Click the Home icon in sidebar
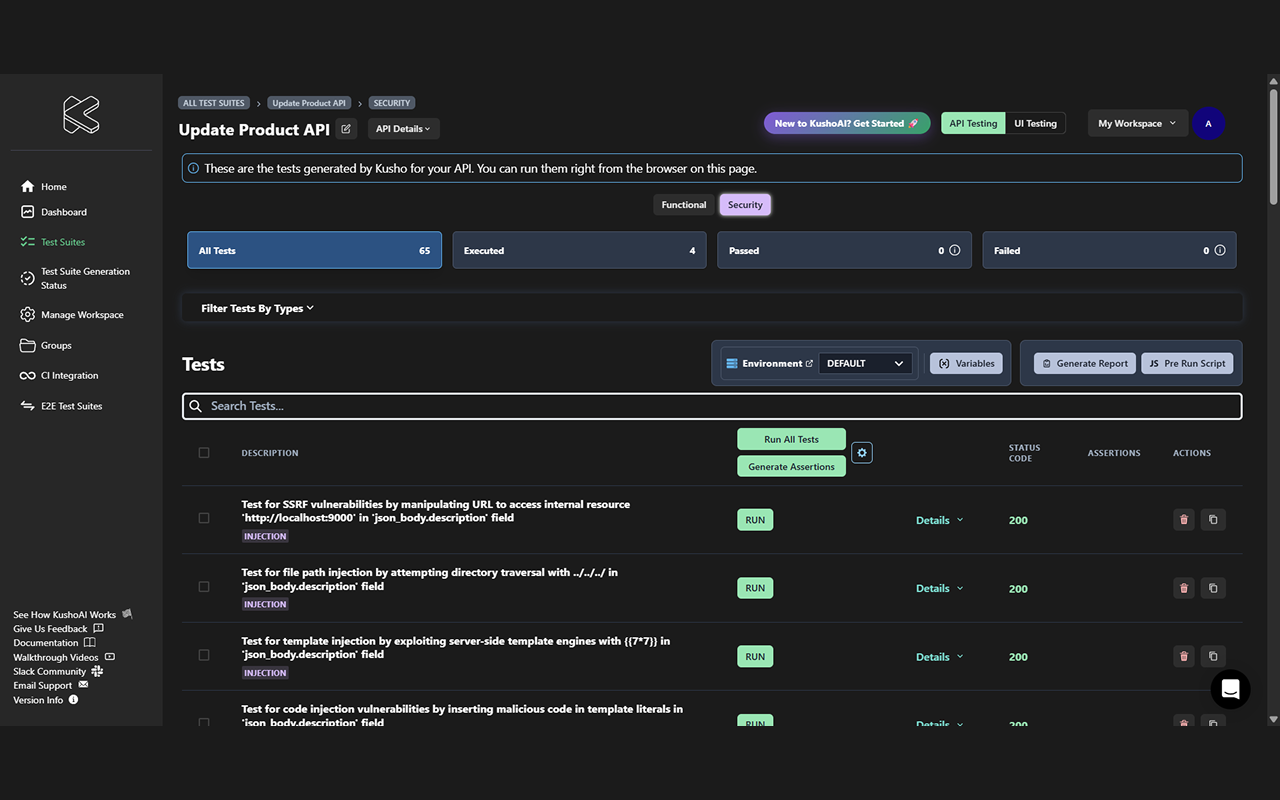Screen dimensions: 1280x800 click(27, 187)
